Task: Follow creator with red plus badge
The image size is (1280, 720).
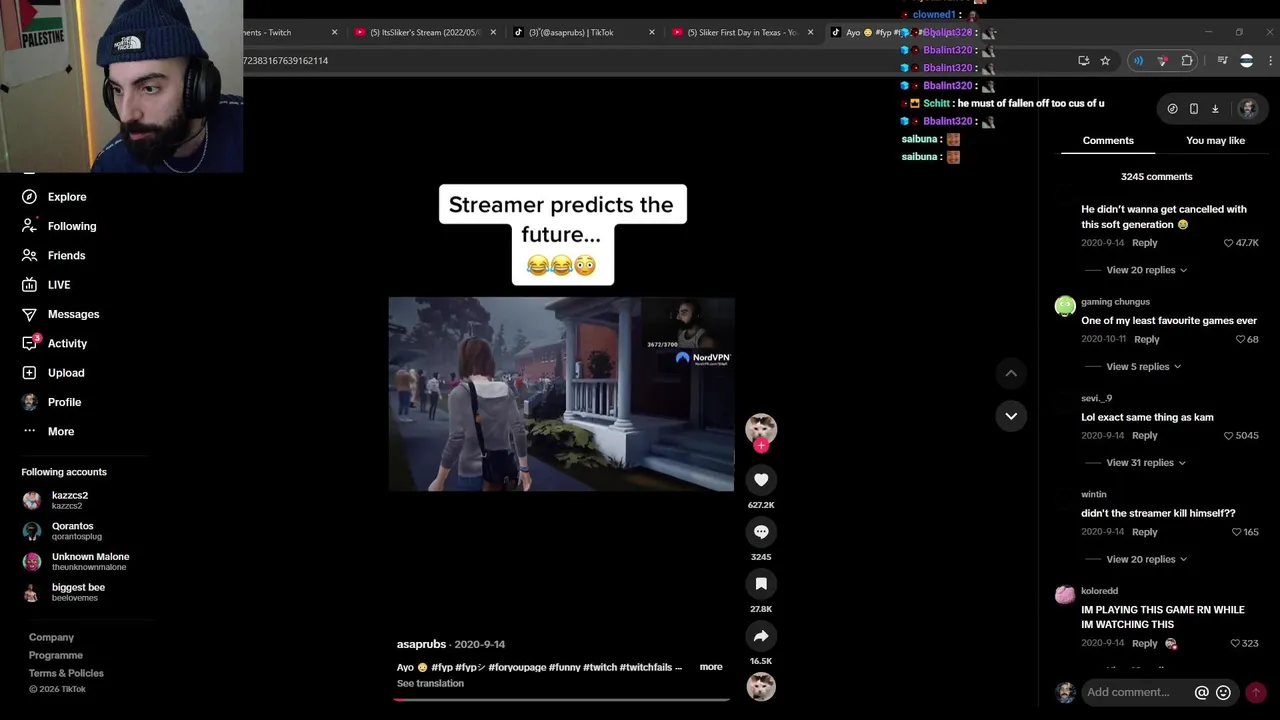Action: [x=761, y=446]
